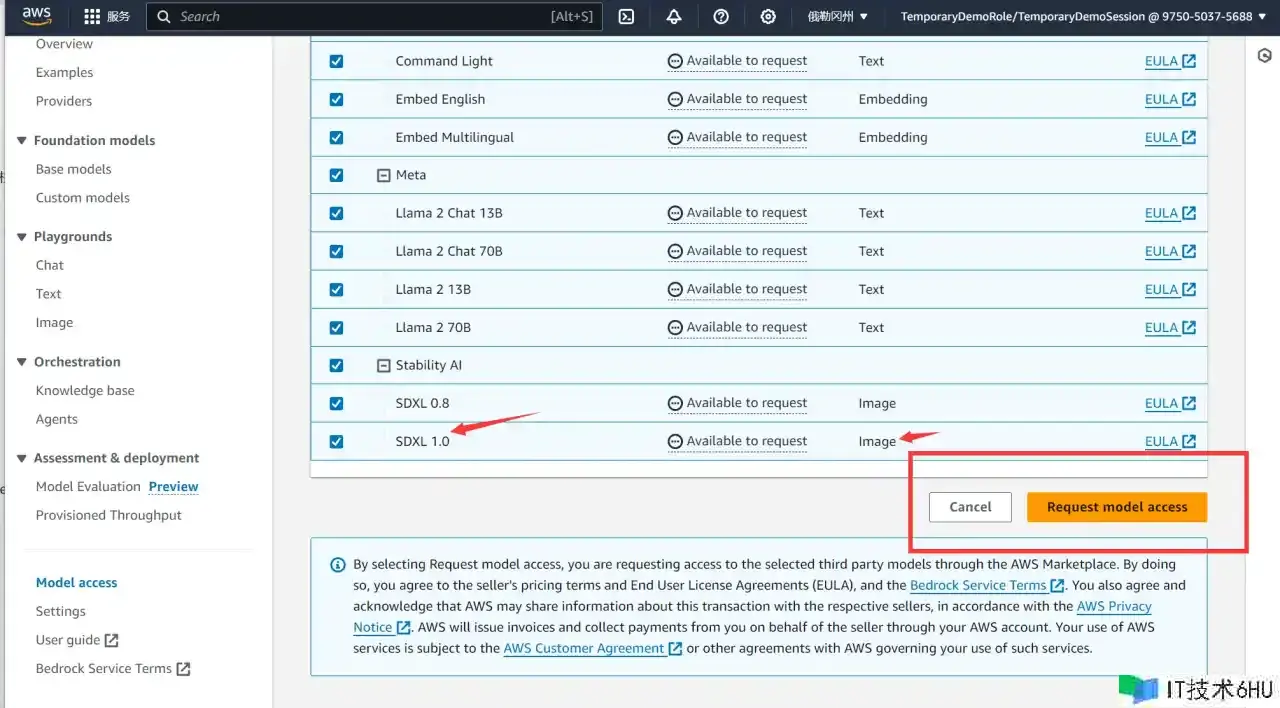Image resolution: width=1280 pixels, height=708 pixels.
Task: Open Knowledge base in sidebar
Action: click(x=85, y=391)
